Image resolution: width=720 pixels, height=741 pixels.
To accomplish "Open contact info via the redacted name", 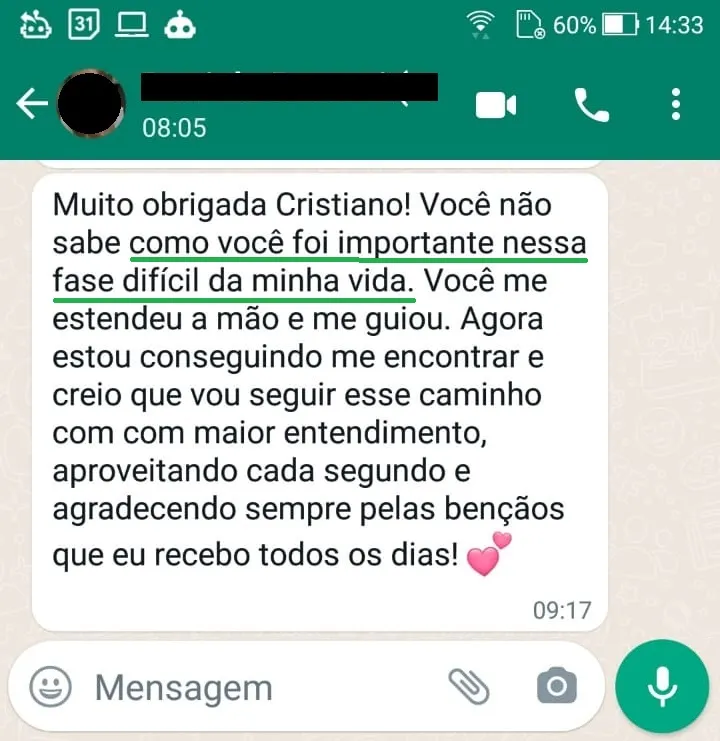I will coord(289,86).
